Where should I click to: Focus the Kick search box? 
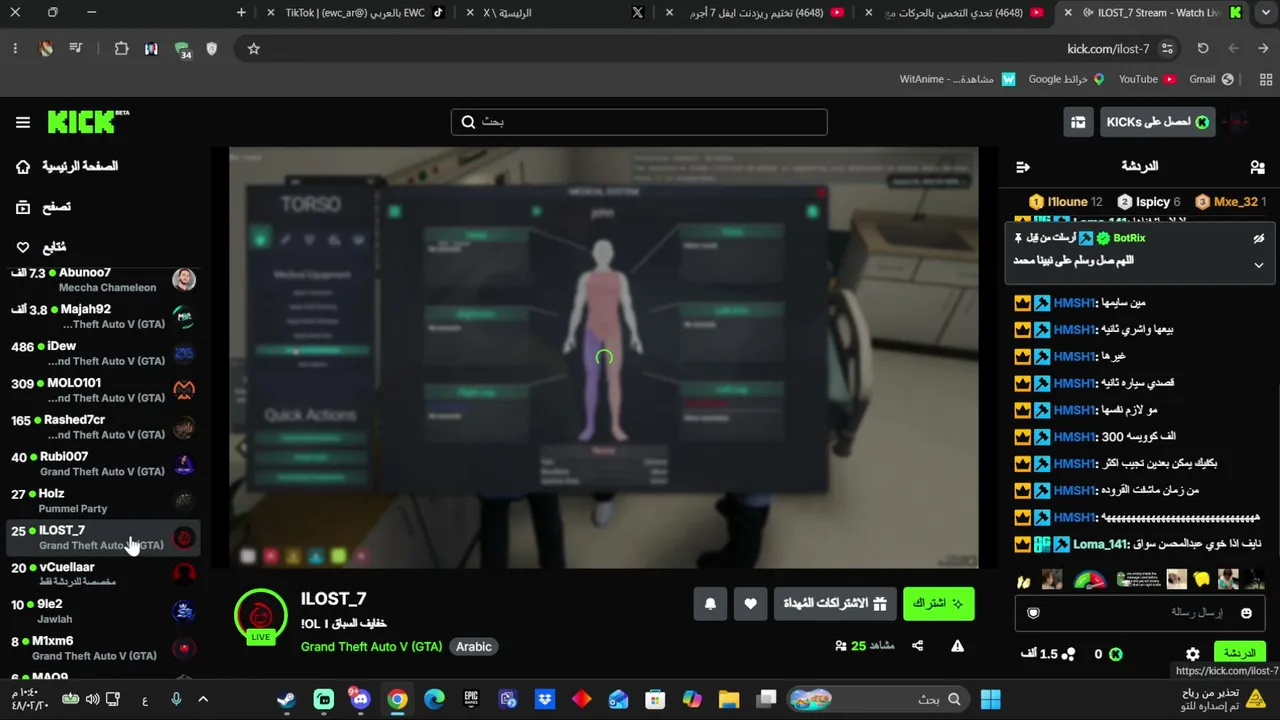(x=639, y=122)
